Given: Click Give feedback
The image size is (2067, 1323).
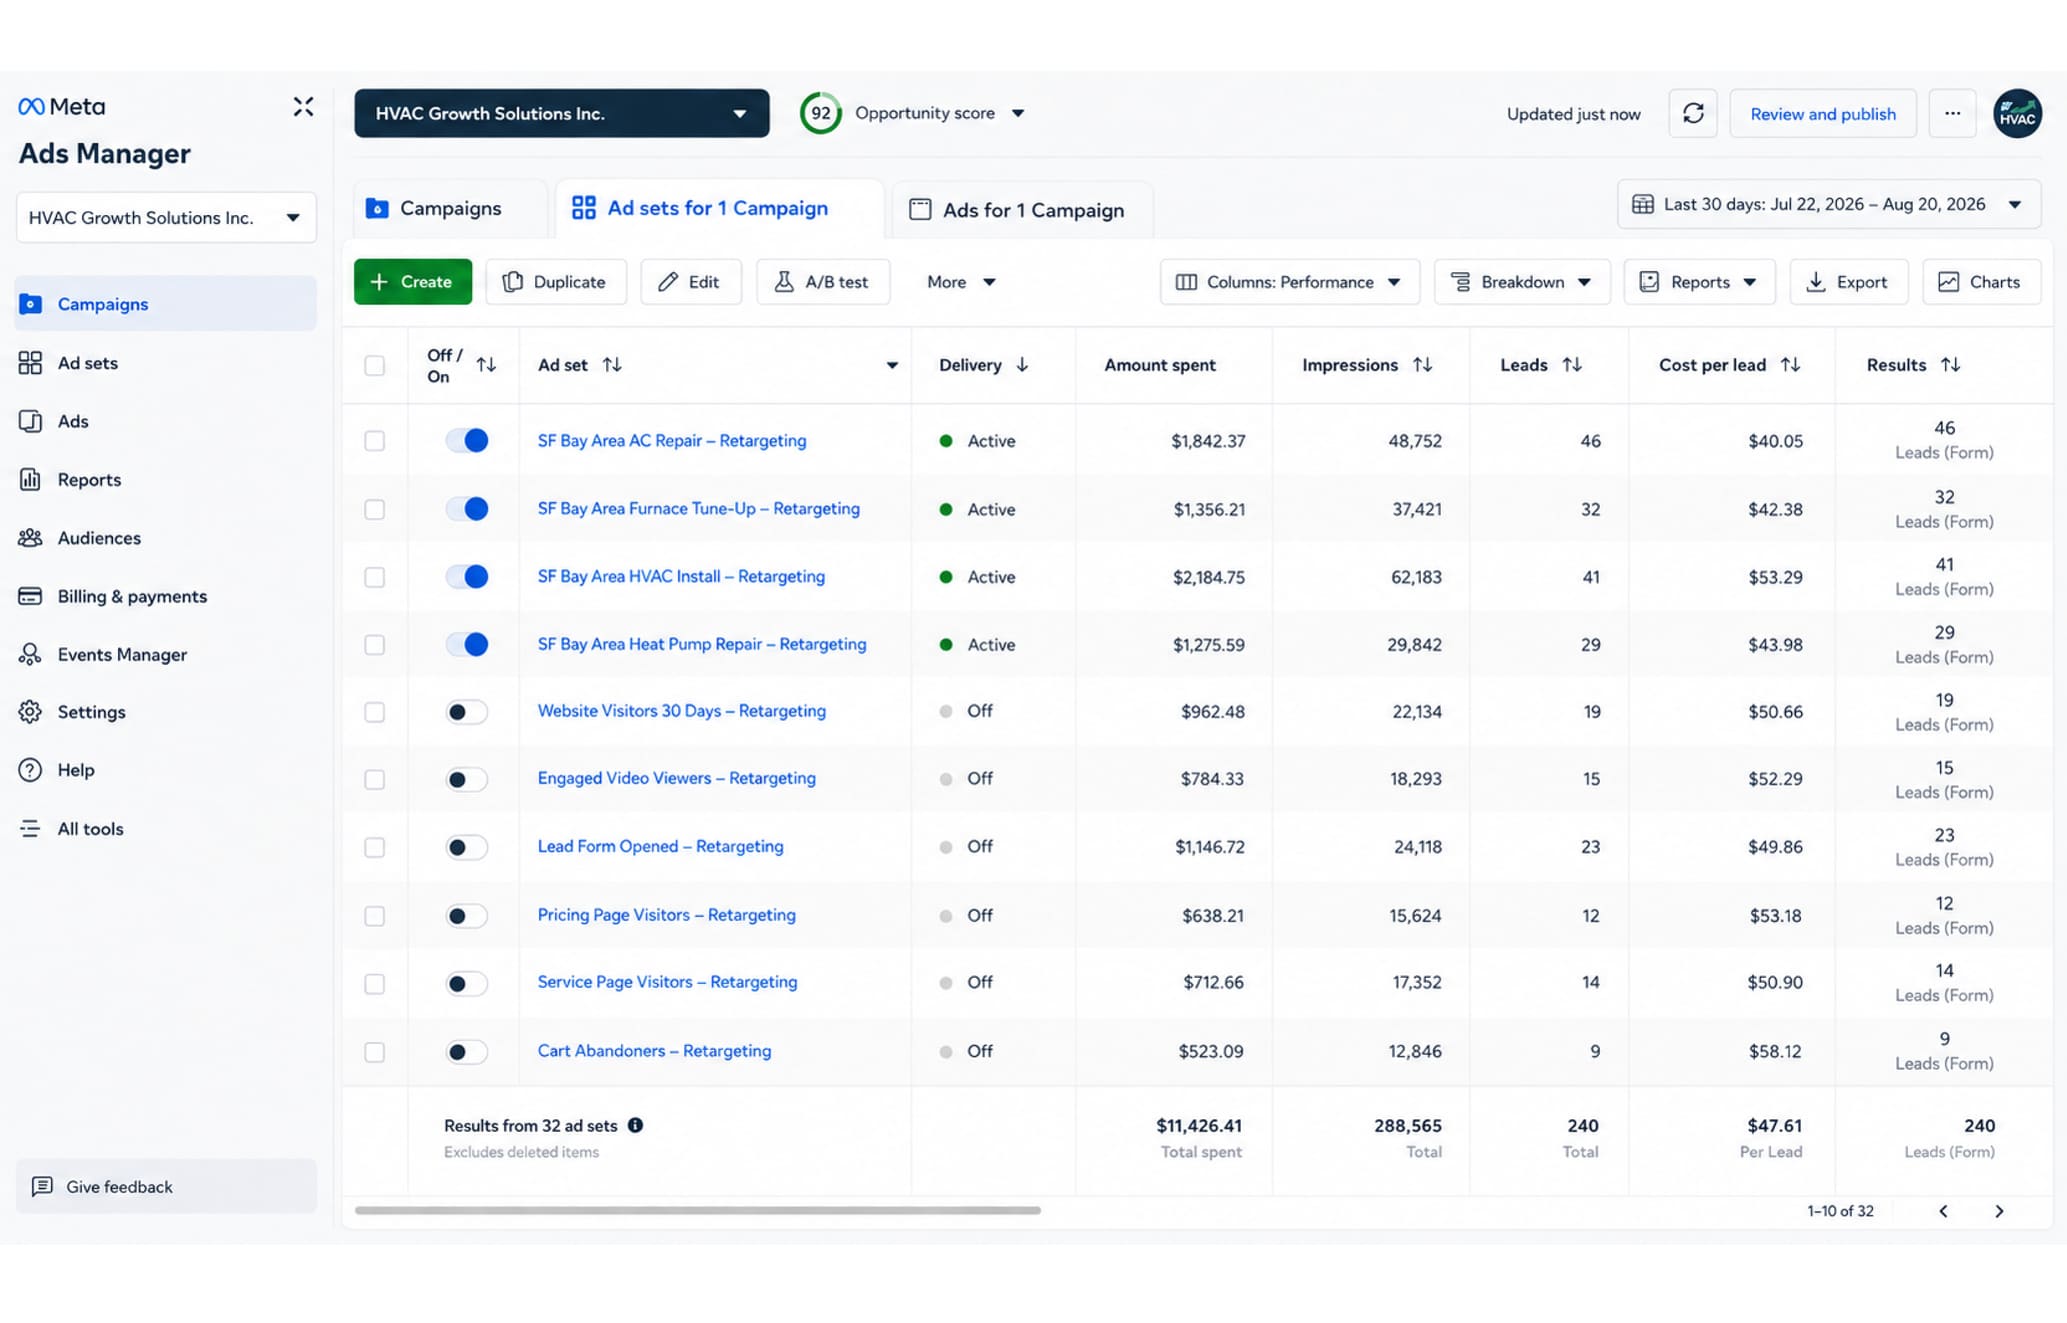Looking at the screenshot, I should 166,1186.
